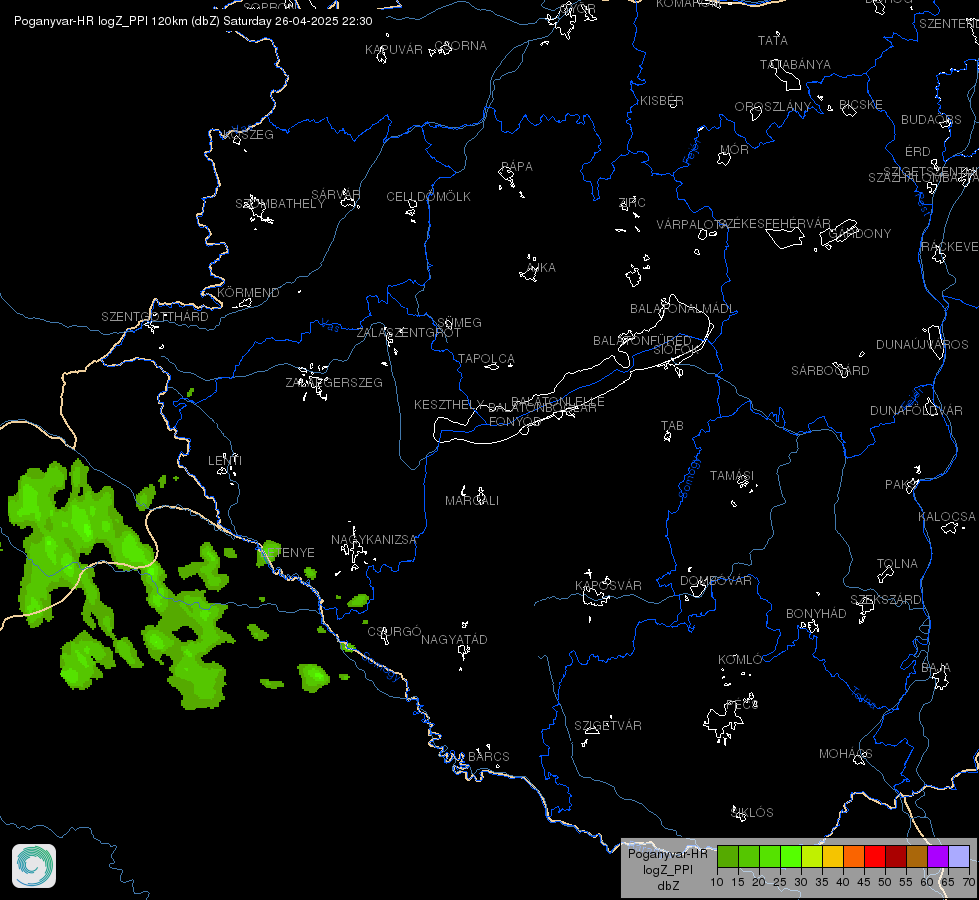The width and height of the screenshot is (979, 900).
Task: Click the OROSZLÁNY city label
Action: (773, 107)
